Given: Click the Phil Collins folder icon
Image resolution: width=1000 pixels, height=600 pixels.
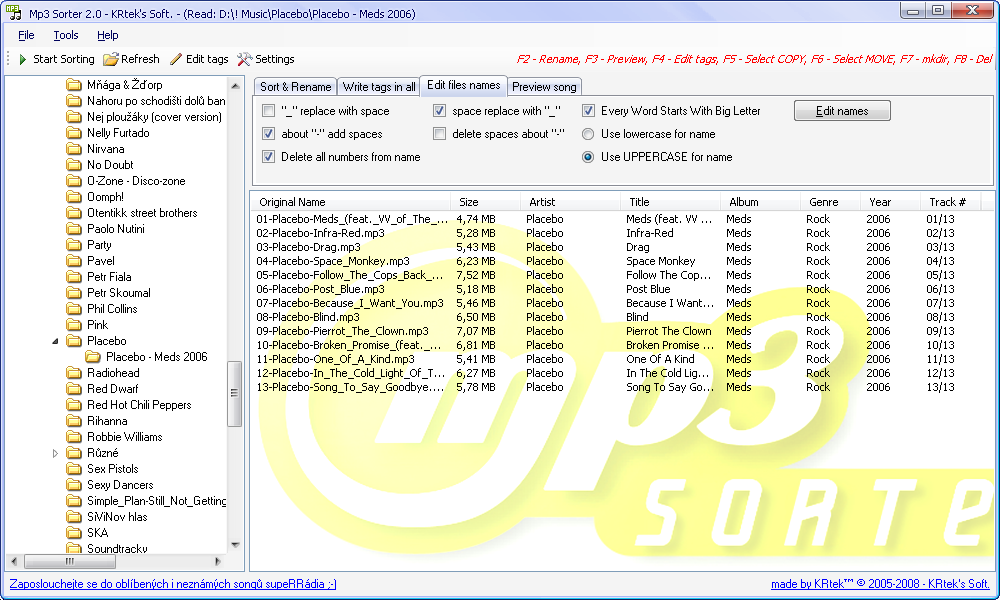Looking at the screenshot, I should pos(74,309).
